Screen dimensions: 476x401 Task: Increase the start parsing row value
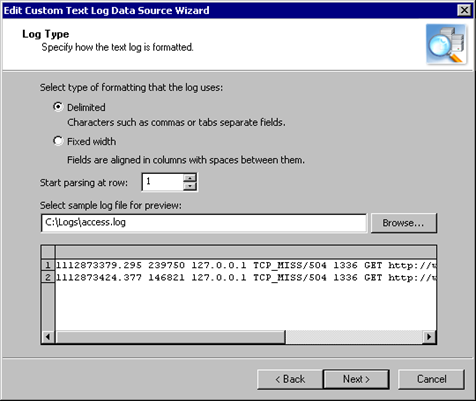point(190,178)
